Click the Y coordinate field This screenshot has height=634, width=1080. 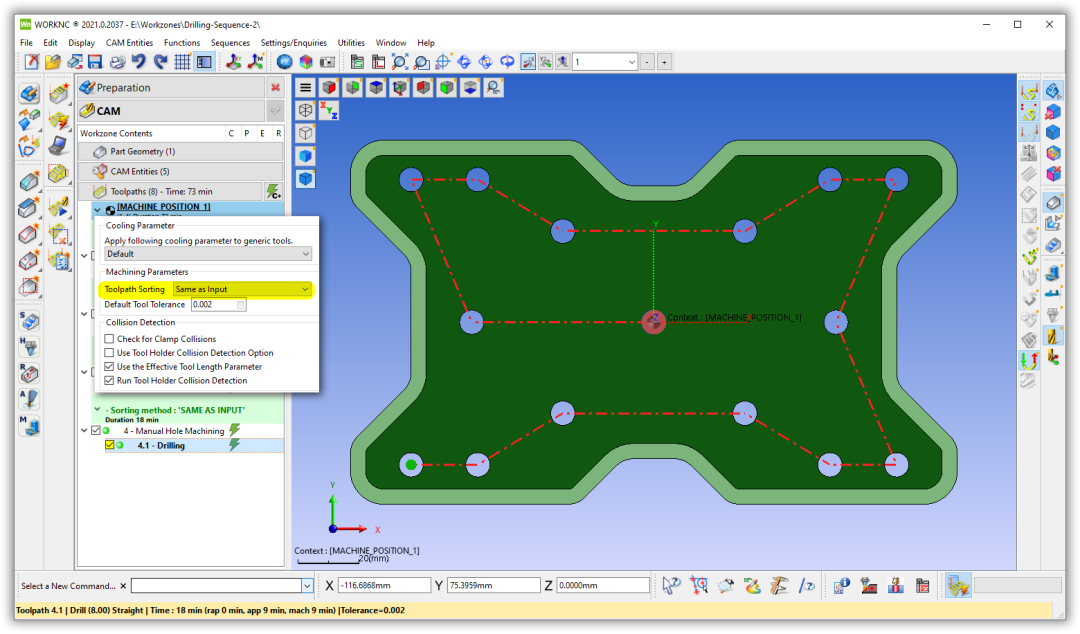coord(494,586)
